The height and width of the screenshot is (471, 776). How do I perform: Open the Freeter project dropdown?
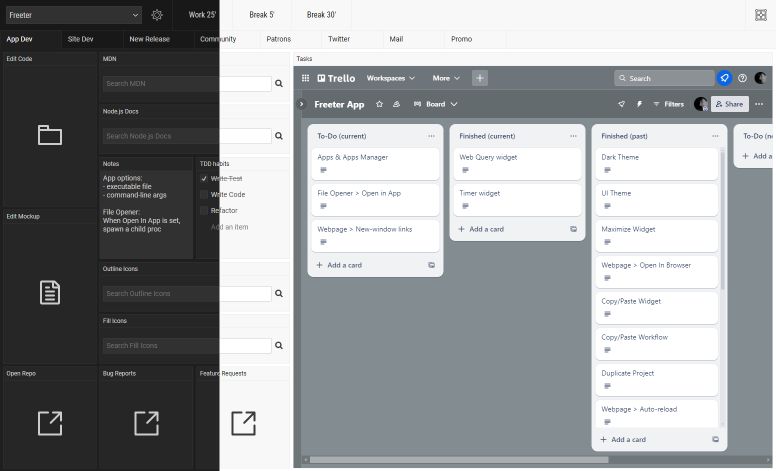[x=74, y=15]
